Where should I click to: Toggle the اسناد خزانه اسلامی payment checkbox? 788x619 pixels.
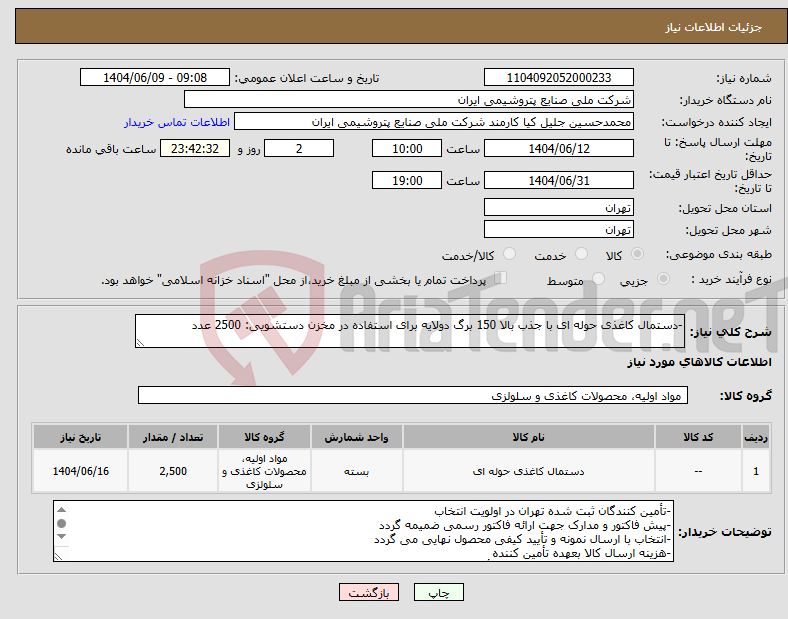coord(501,278)
